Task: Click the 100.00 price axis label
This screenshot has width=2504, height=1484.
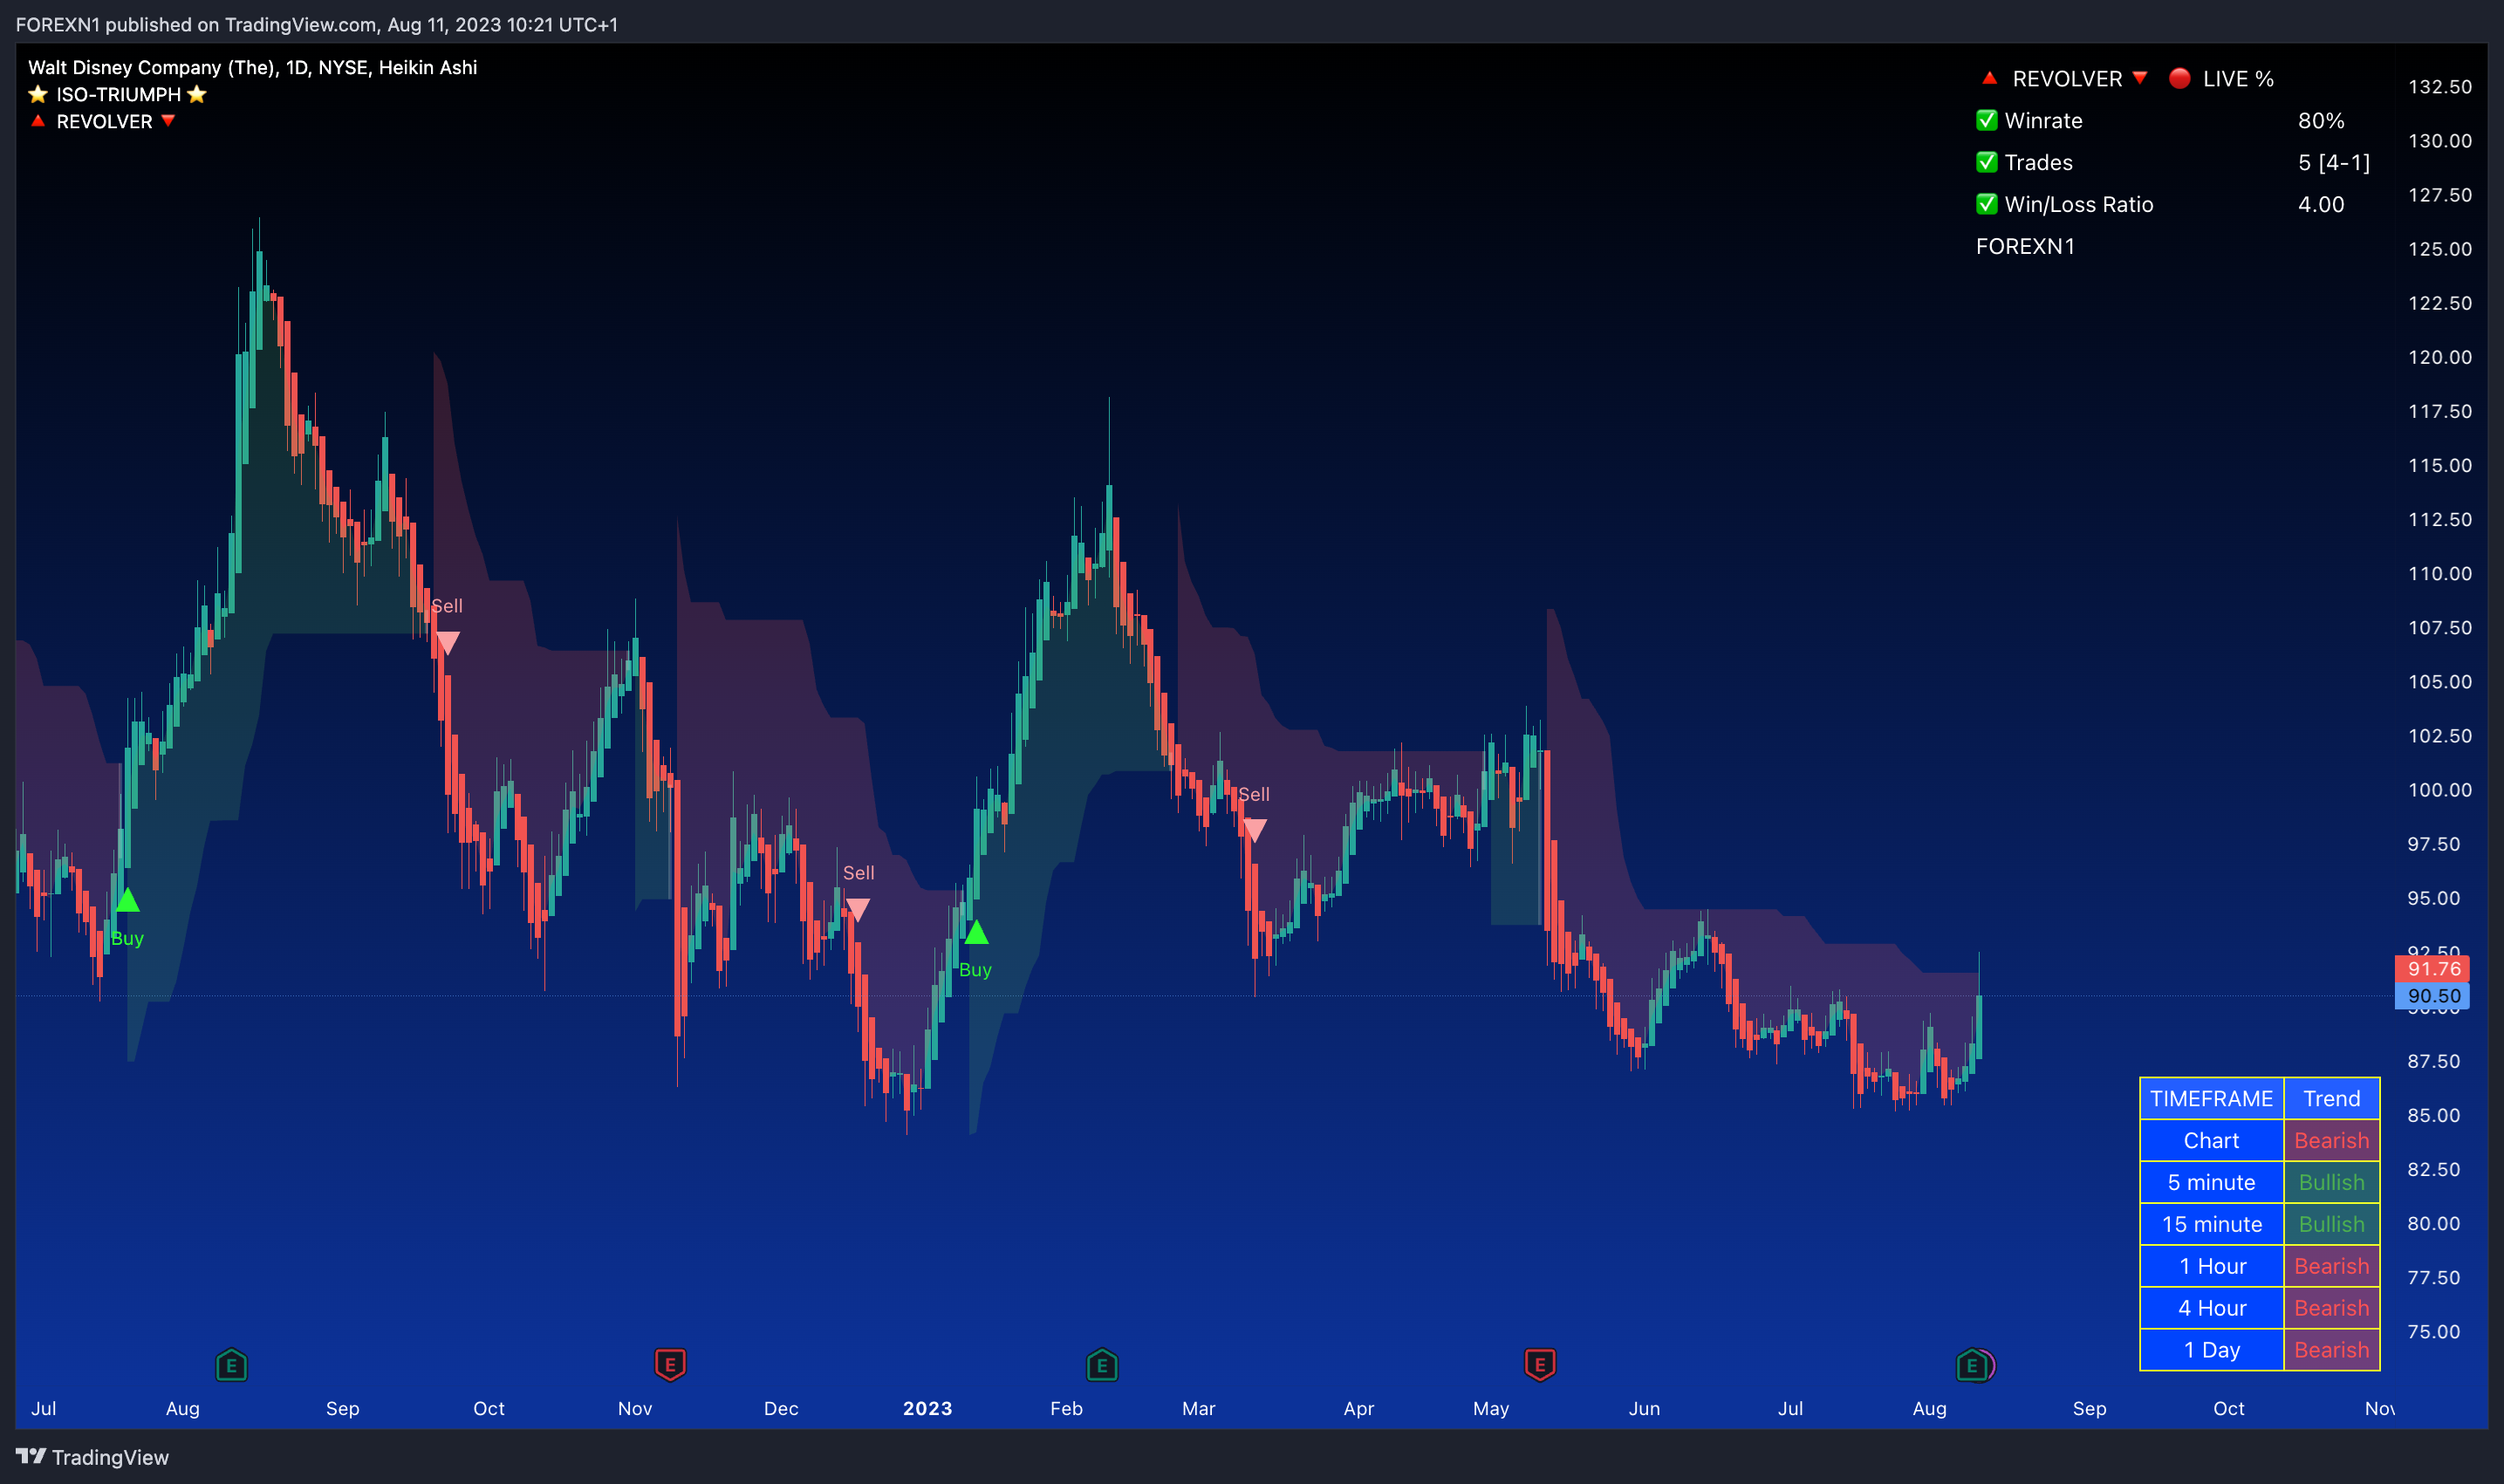Action: [2440, 790]
